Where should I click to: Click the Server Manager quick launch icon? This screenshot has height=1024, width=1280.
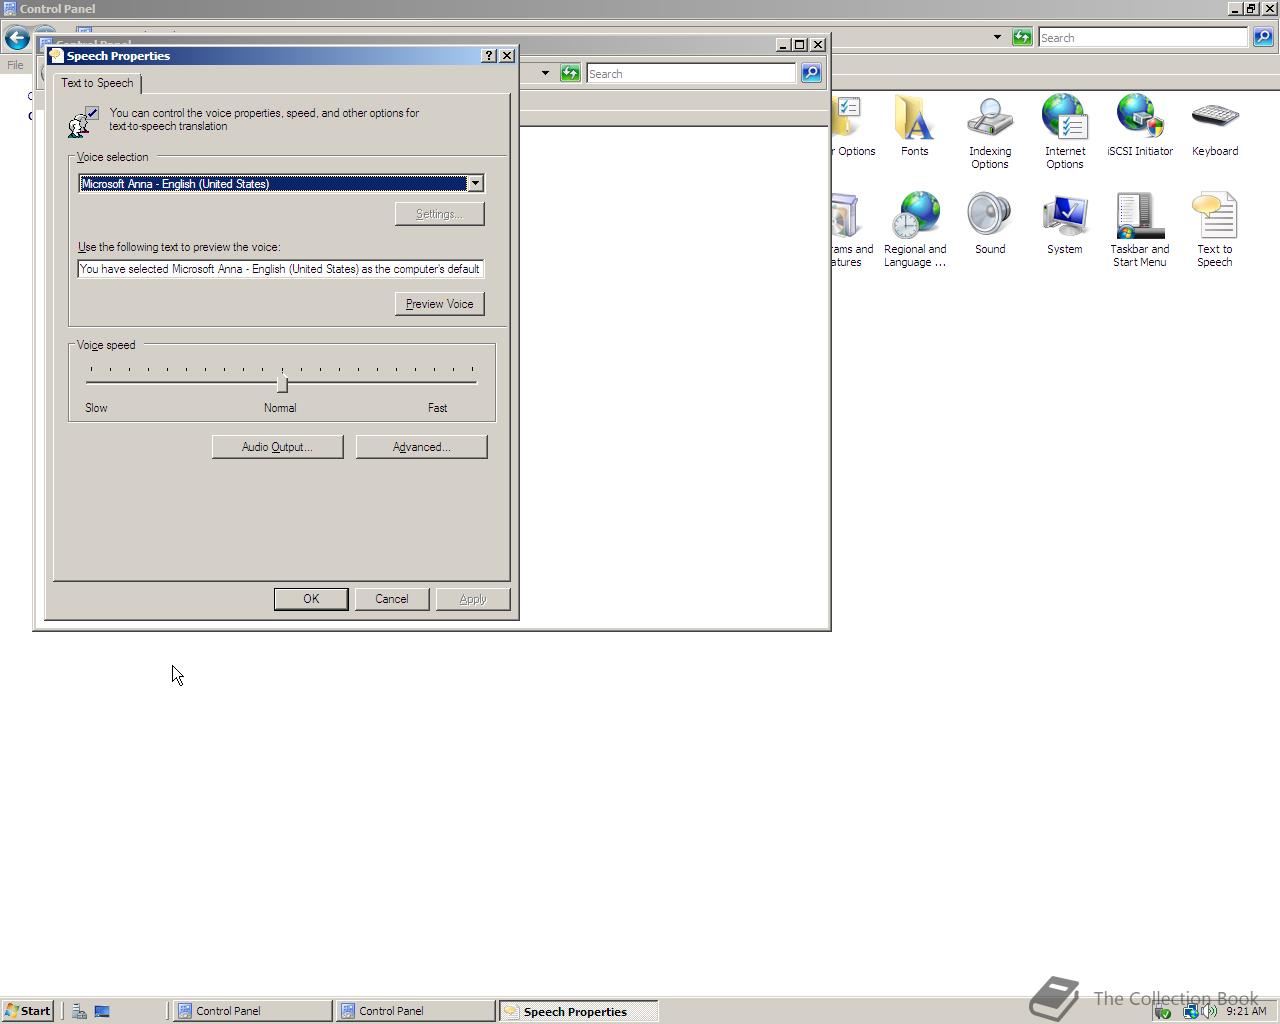(x=79, y=1011)
